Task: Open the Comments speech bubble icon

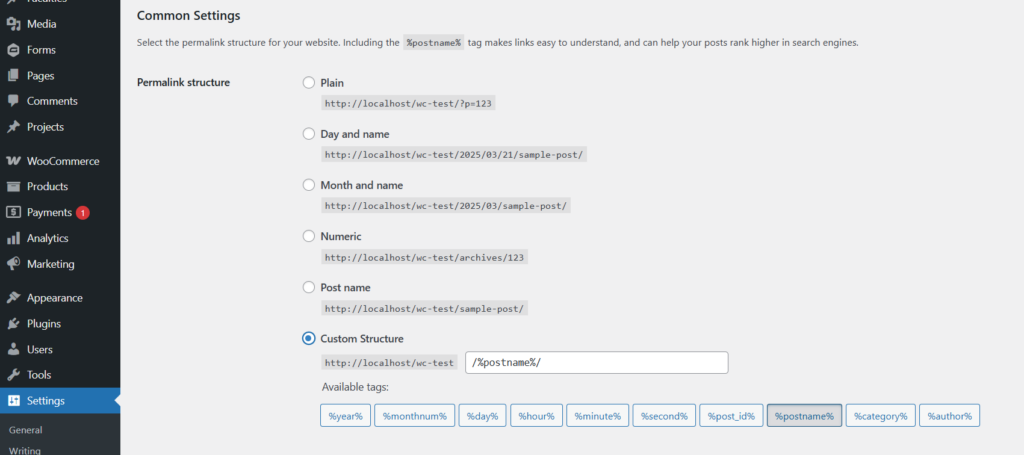Action: point(13,101)
